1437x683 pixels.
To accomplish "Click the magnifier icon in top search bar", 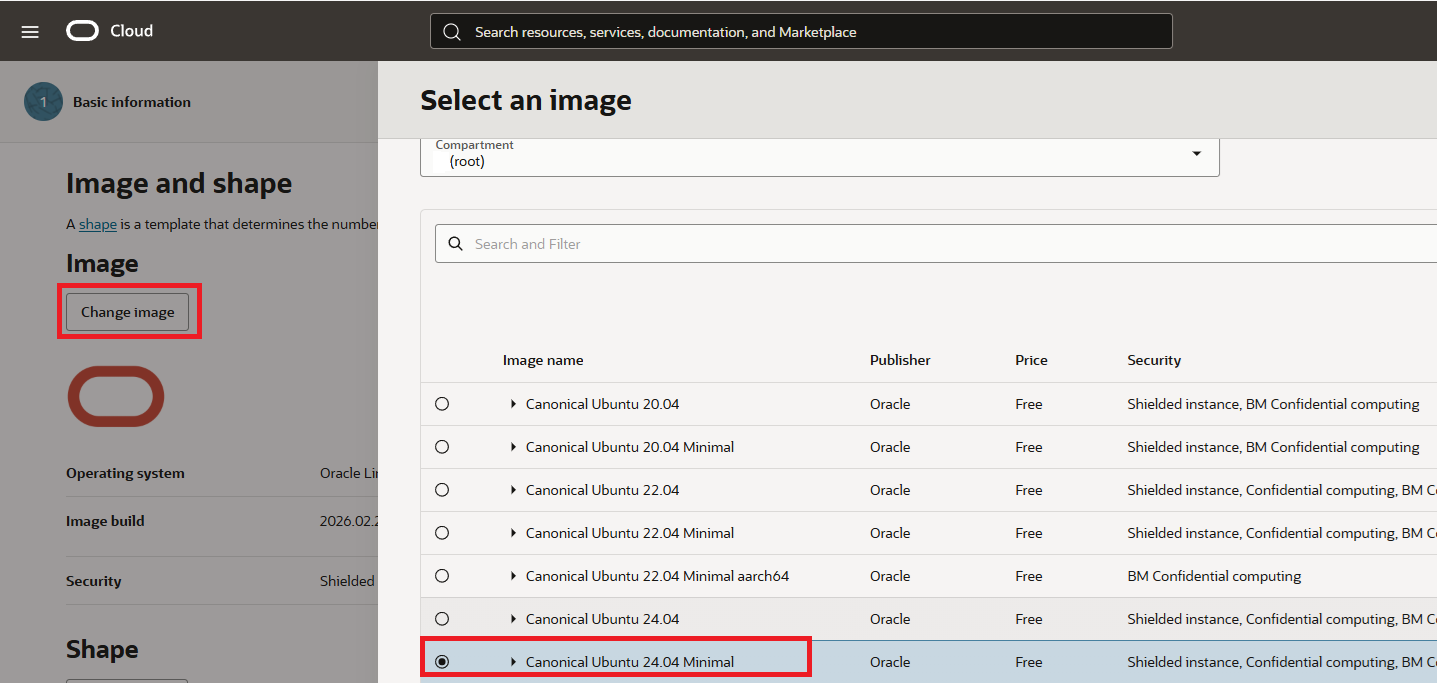I will 452,32.
